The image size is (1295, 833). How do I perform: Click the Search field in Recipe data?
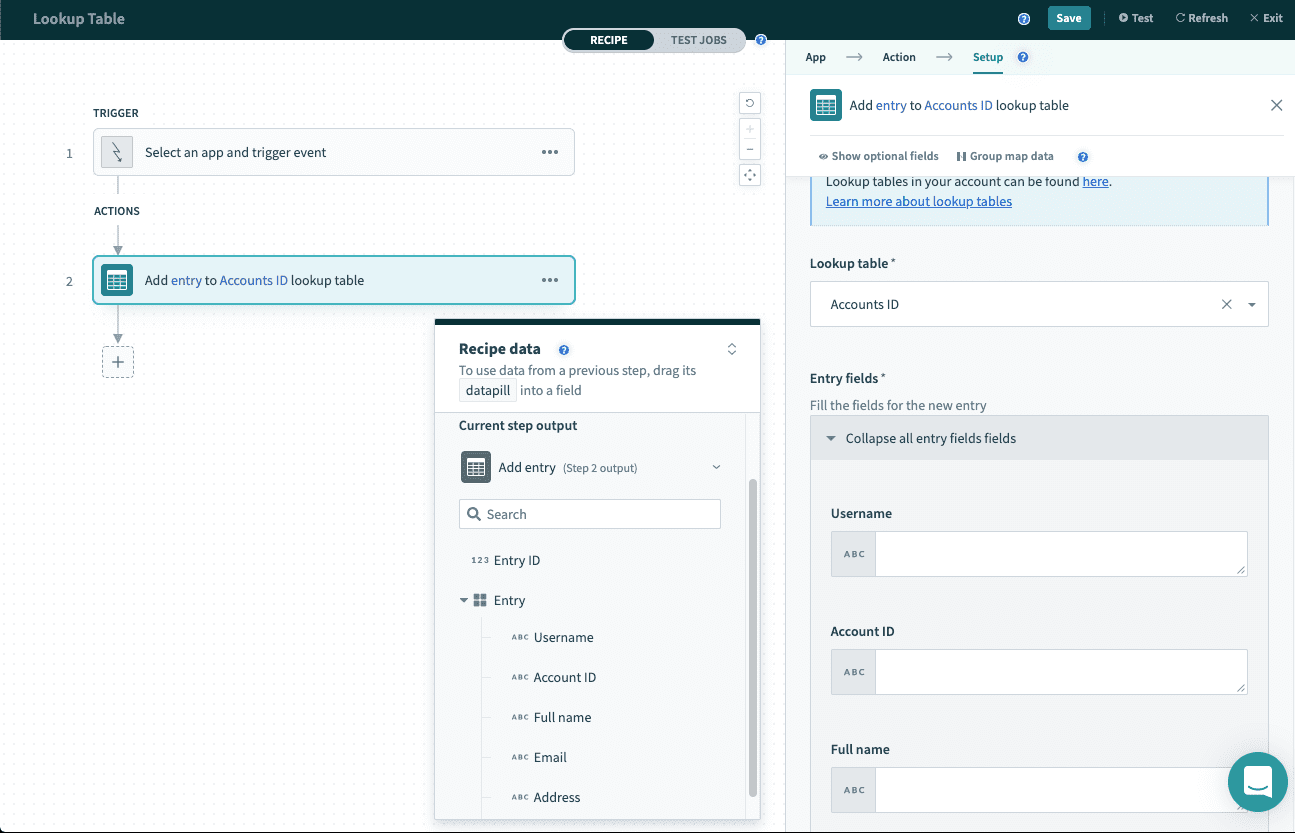pos(589,513)
